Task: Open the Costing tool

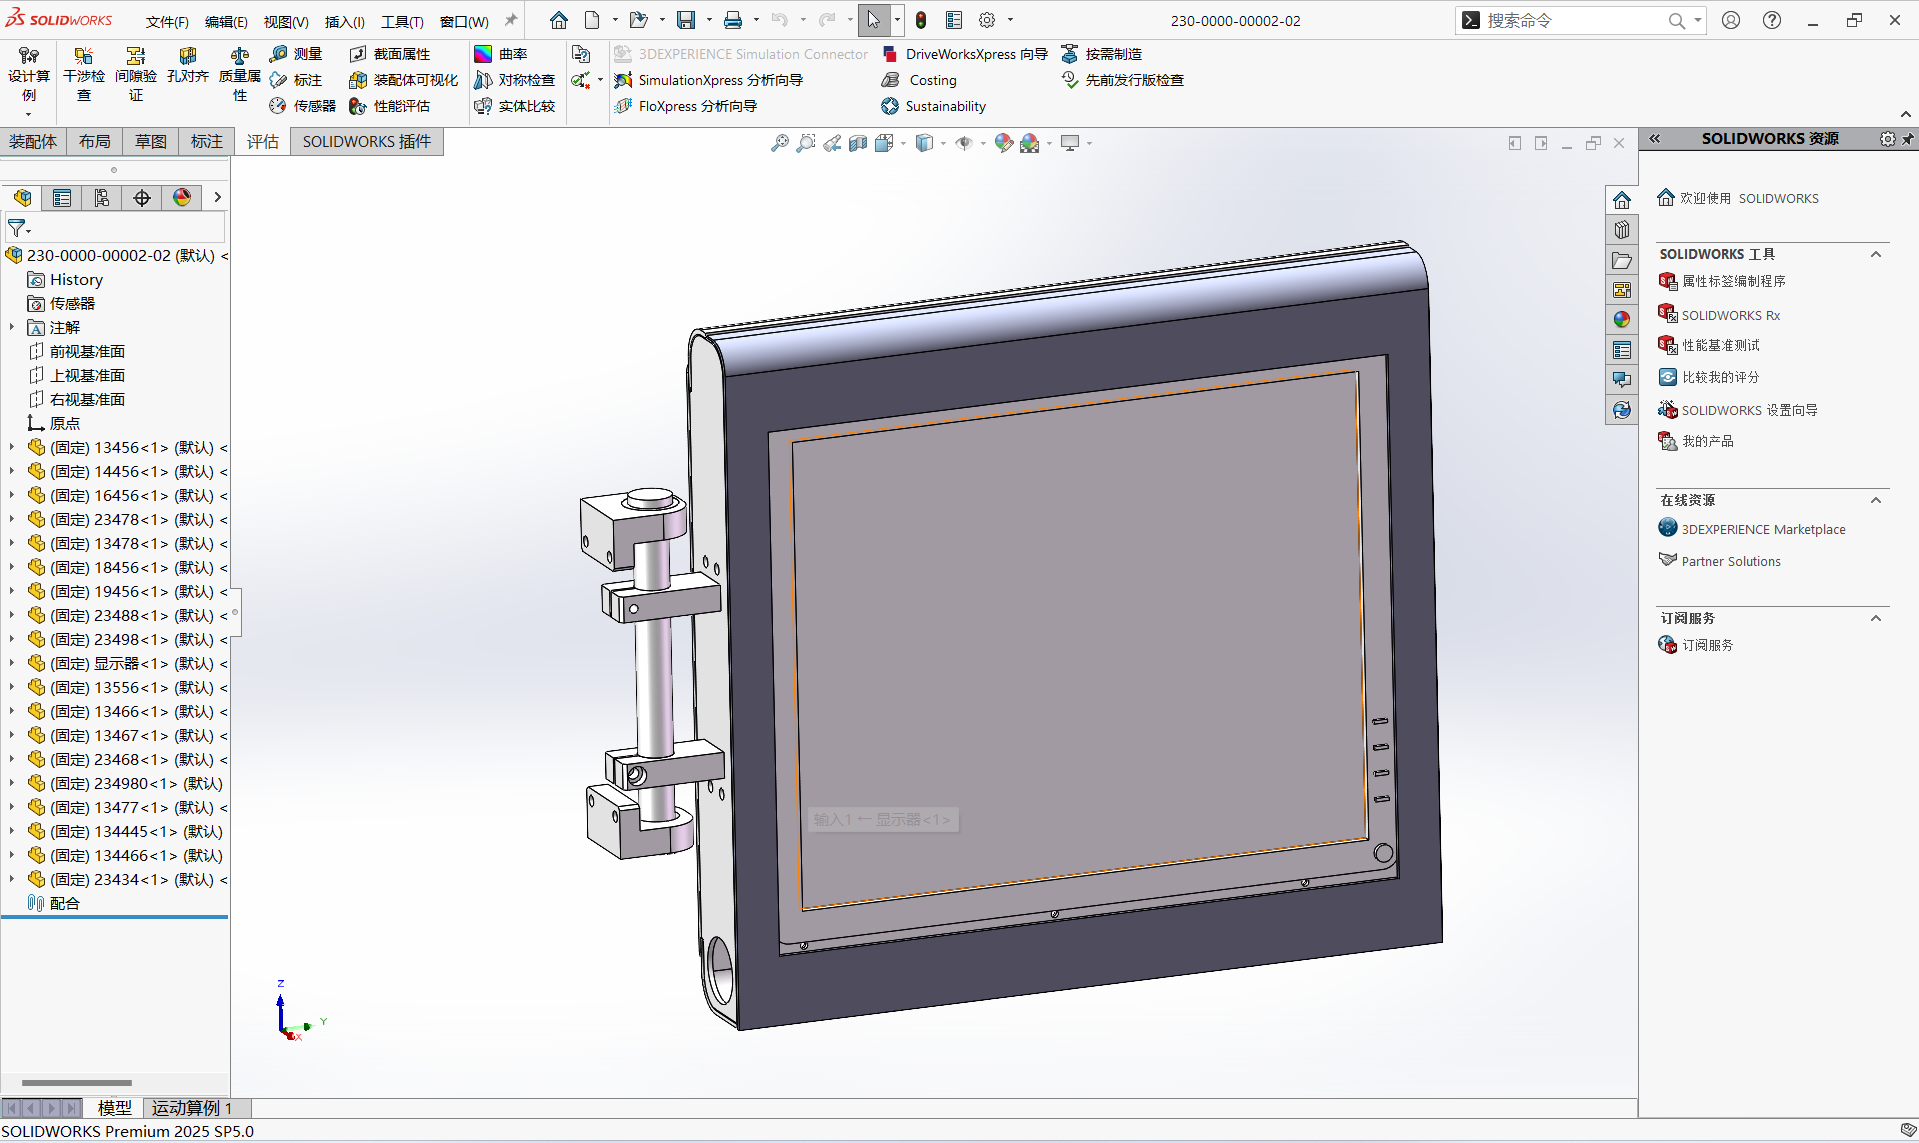Action: point(919,80)
